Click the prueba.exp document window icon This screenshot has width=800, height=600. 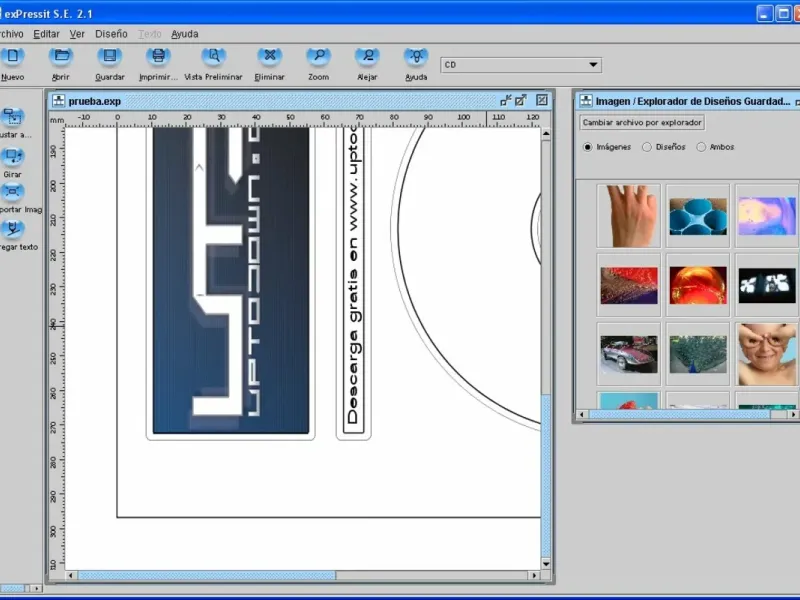pos(59,101)
